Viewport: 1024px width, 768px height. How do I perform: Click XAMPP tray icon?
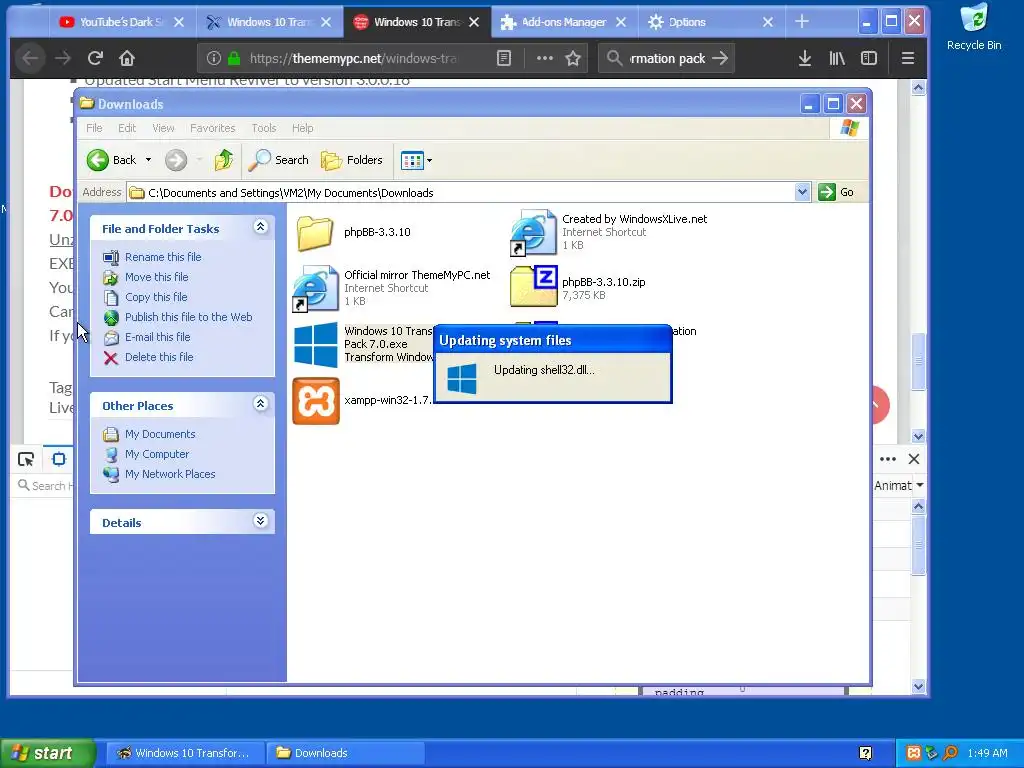pos(914,753)
